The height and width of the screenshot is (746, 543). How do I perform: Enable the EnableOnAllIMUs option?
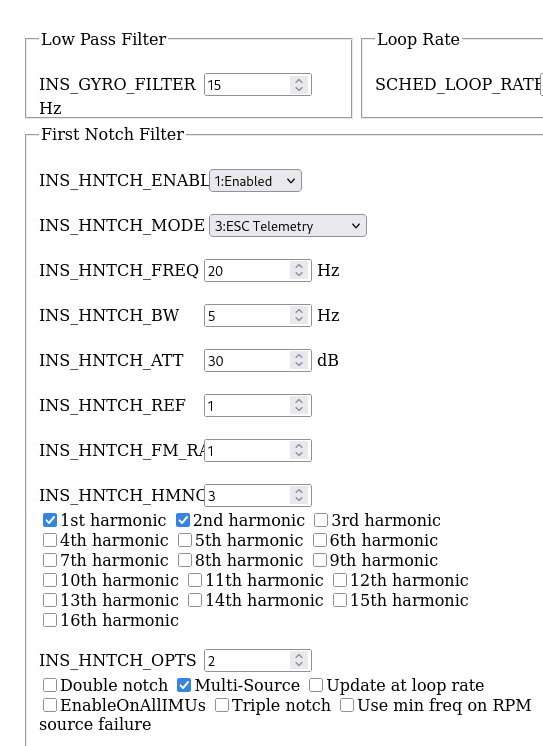tap(50, 705)
